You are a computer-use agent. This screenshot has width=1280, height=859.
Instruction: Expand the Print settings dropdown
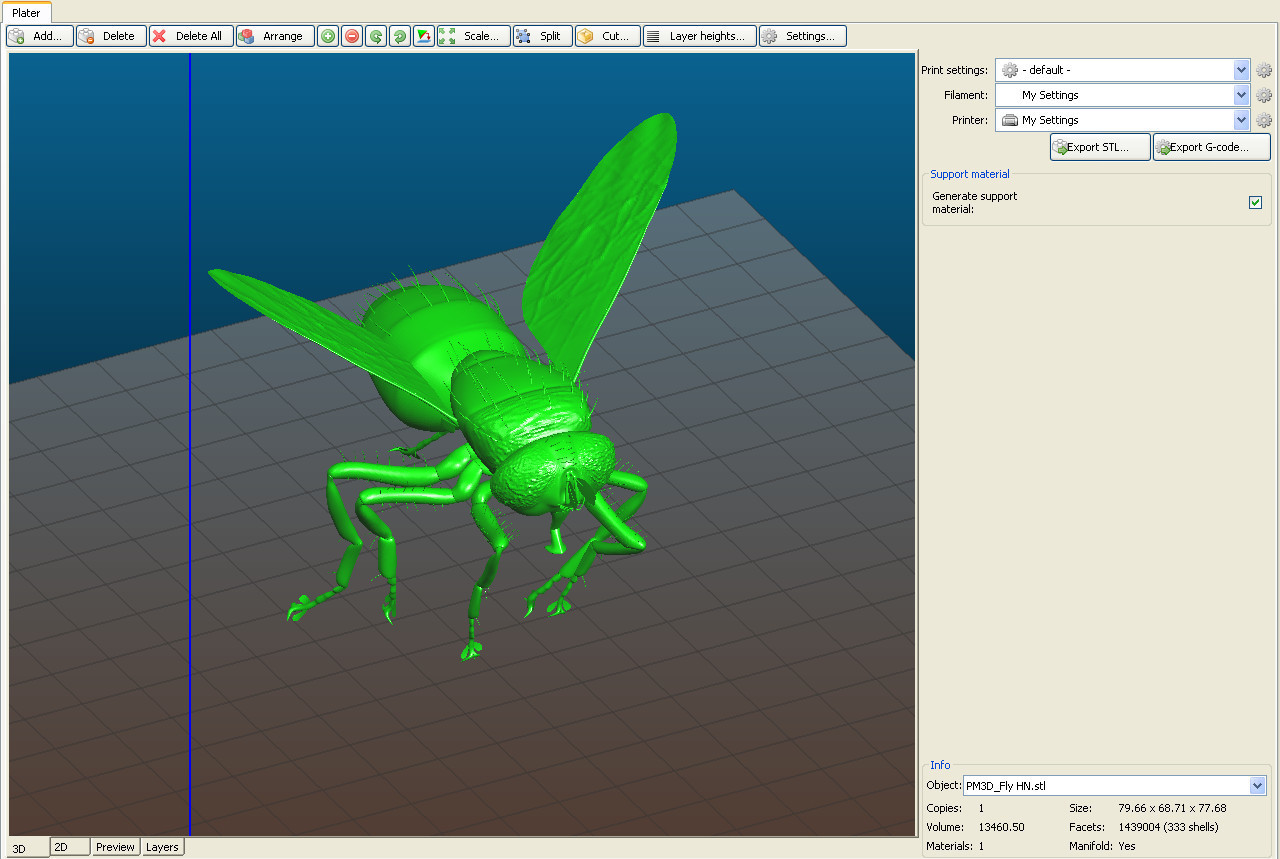tap(1241, 70)
